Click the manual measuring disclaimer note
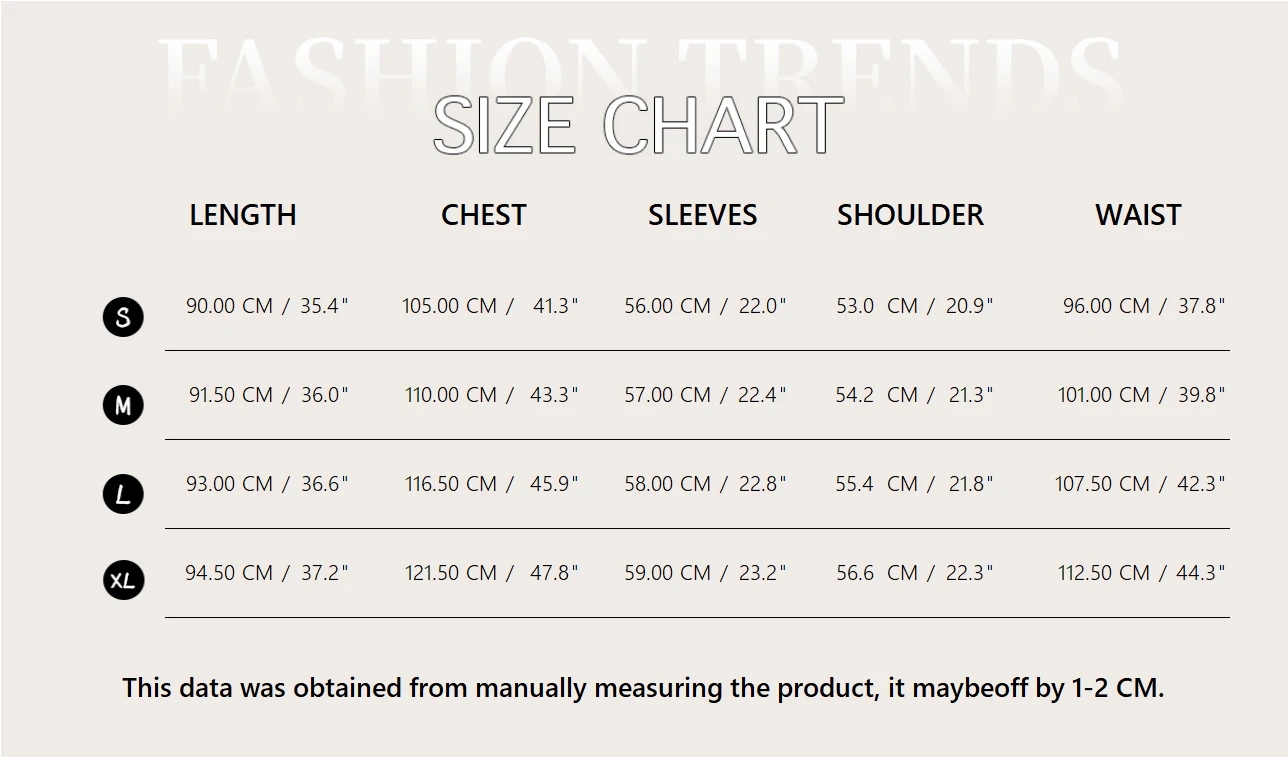This screenshot has height=757, width=1288. (643, 688)
